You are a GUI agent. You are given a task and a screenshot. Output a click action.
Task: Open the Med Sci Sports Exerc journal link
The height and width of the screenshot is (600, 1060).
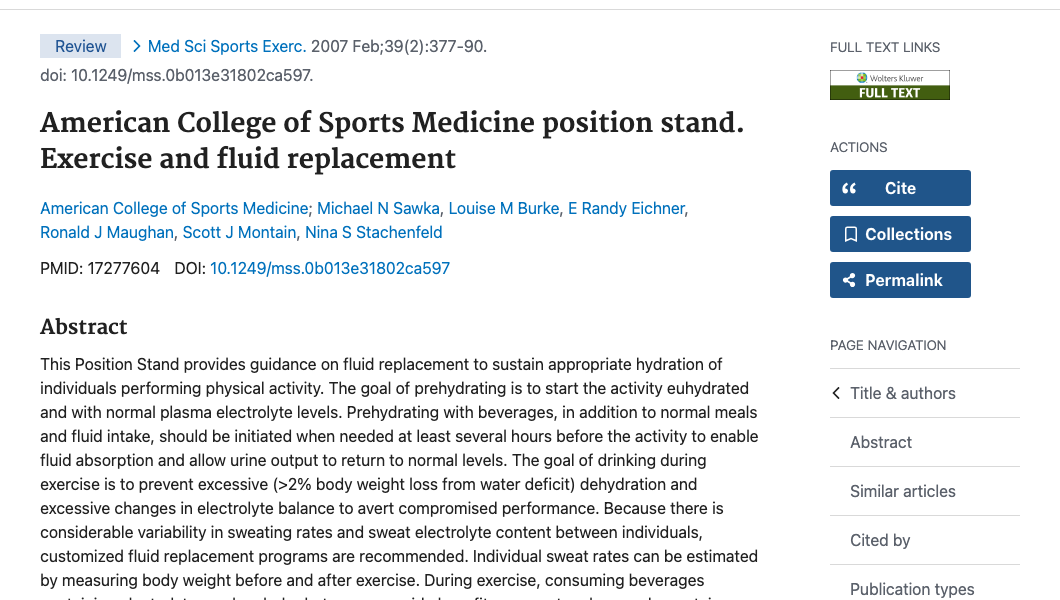[x=226, y=46]
